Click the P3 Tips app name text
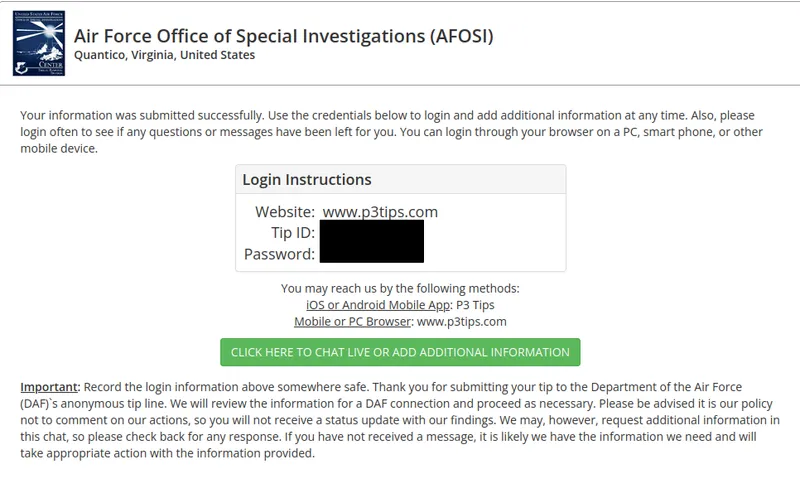 [x=475, y=305]
